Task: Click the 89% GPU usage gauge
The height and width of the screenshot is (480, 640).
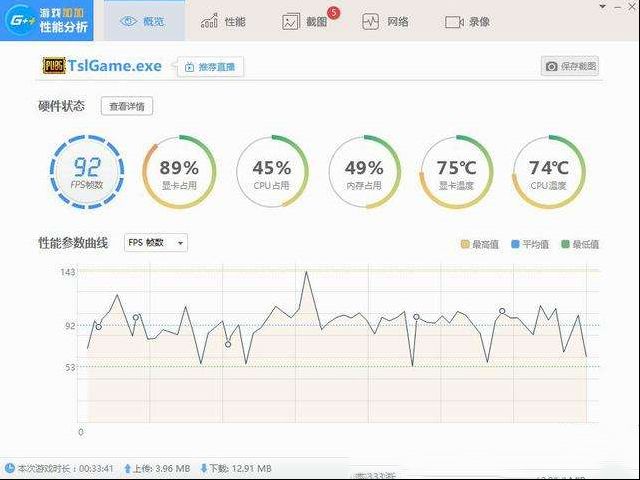Action: pos(179,172)
